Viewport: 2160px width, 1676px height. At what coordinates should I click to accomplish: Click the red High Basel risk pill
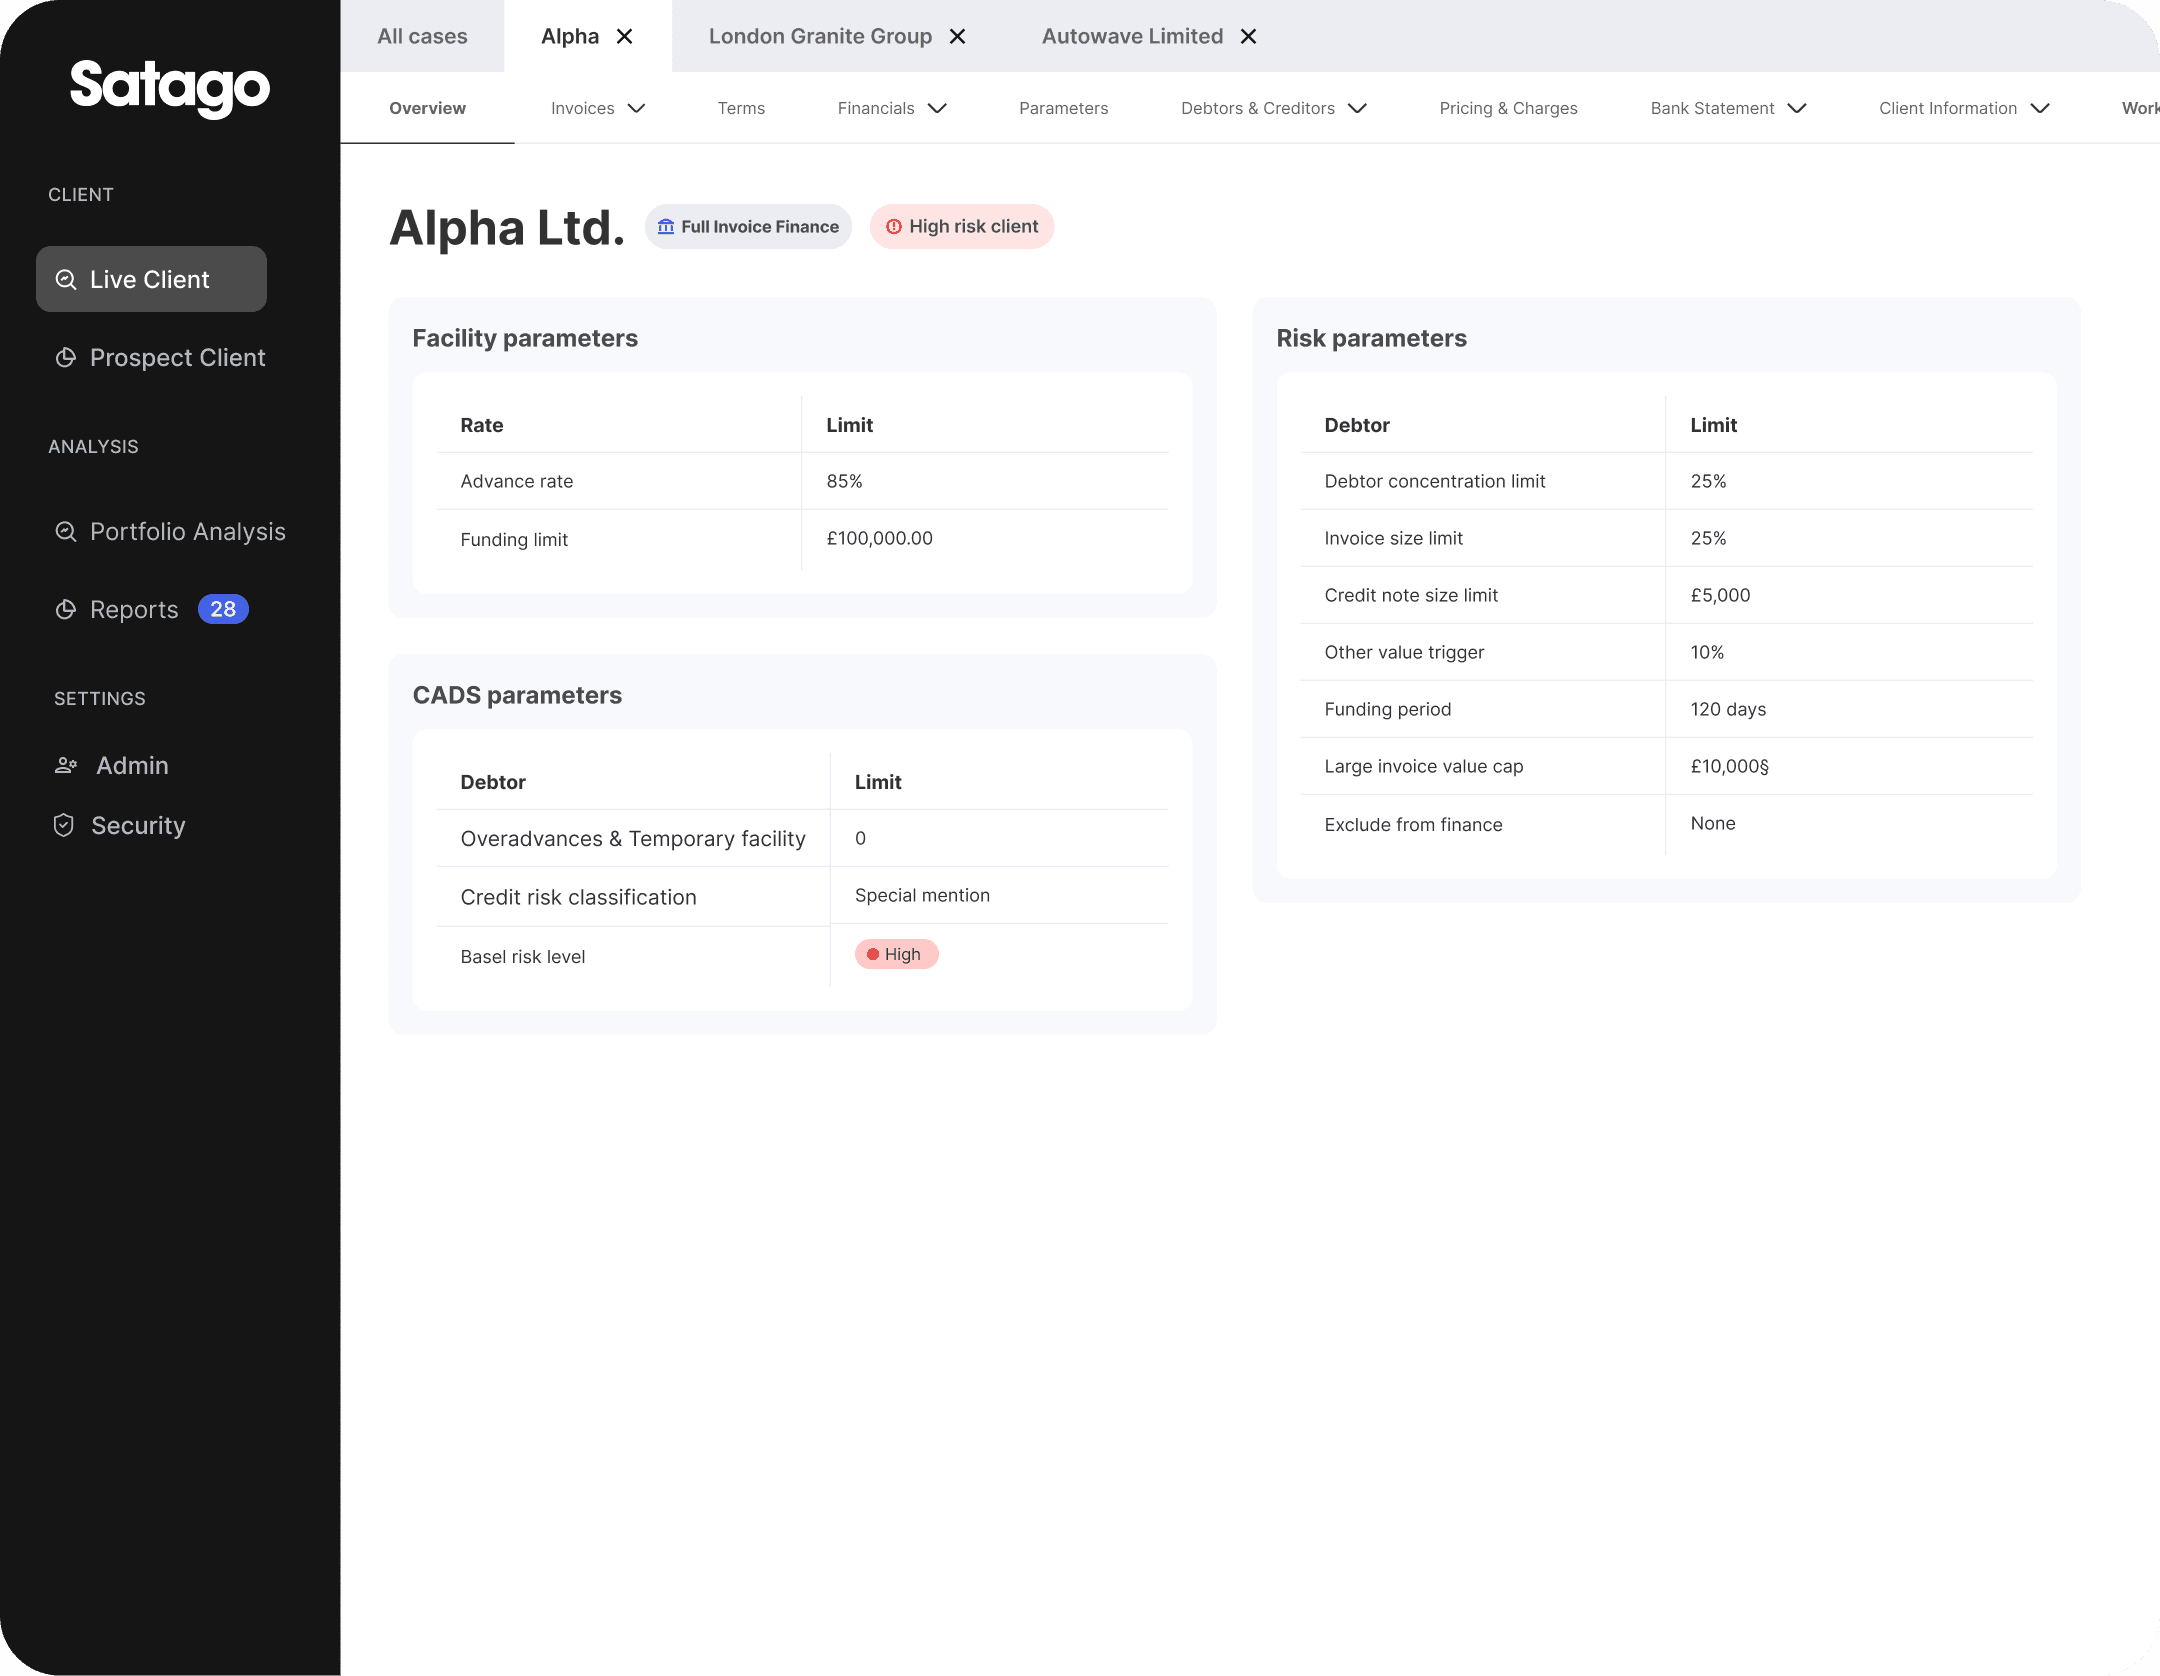[x=896, y=955]
